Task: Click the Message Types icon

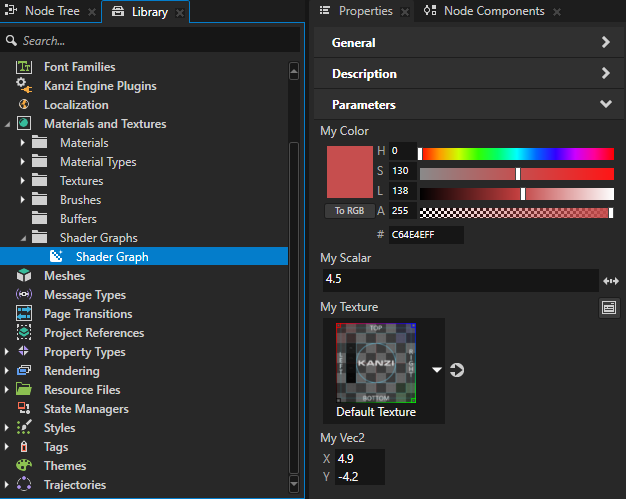Action: (x=24, y=295)
